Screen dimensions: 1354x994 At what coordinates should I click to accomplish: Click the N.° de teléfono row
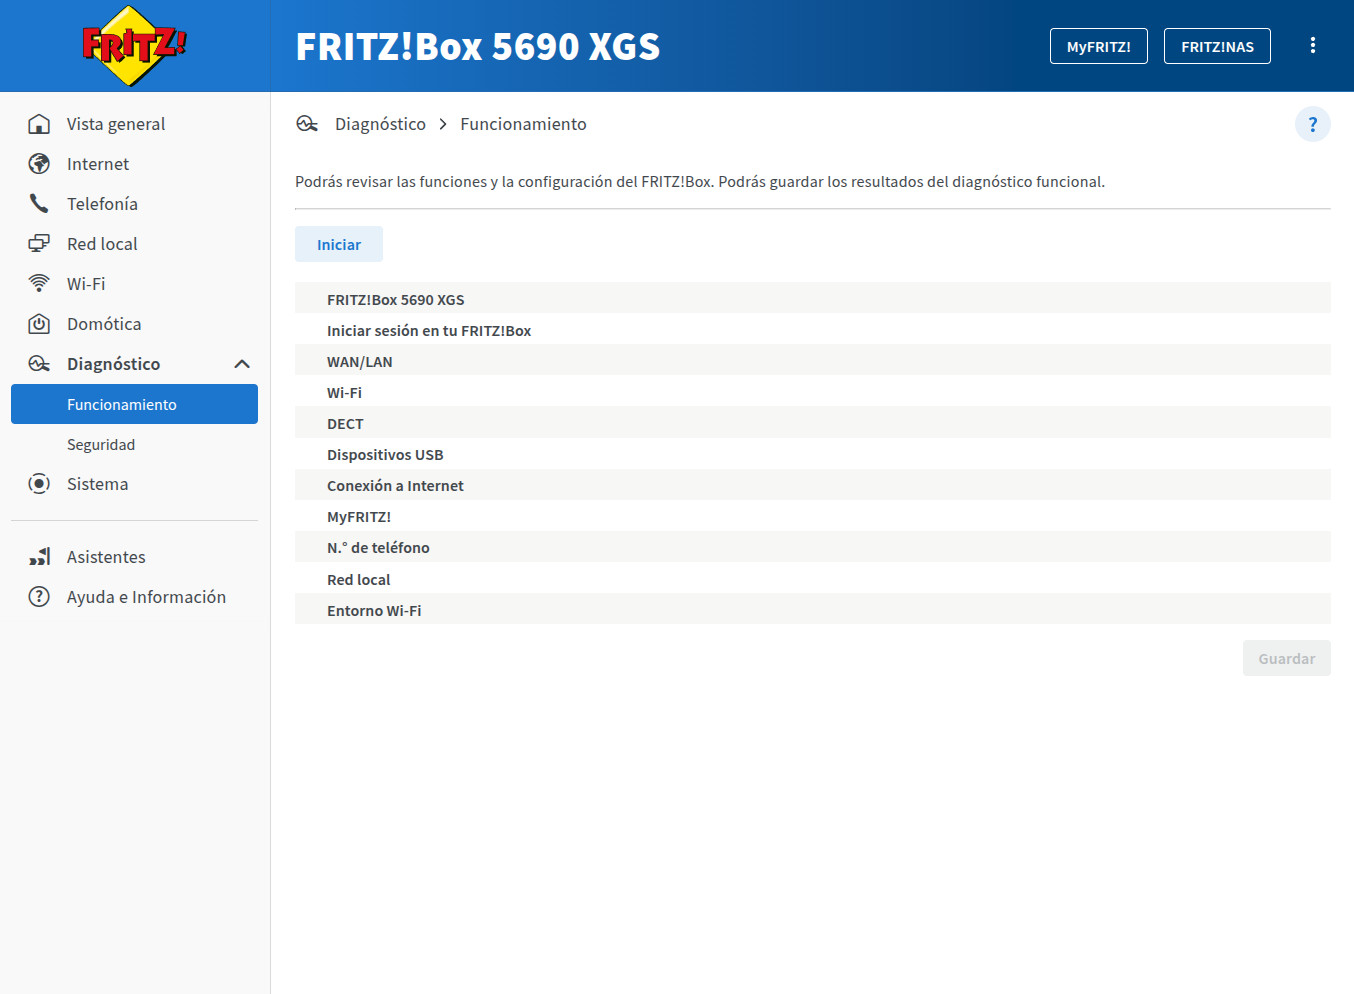tap(812, 547)
